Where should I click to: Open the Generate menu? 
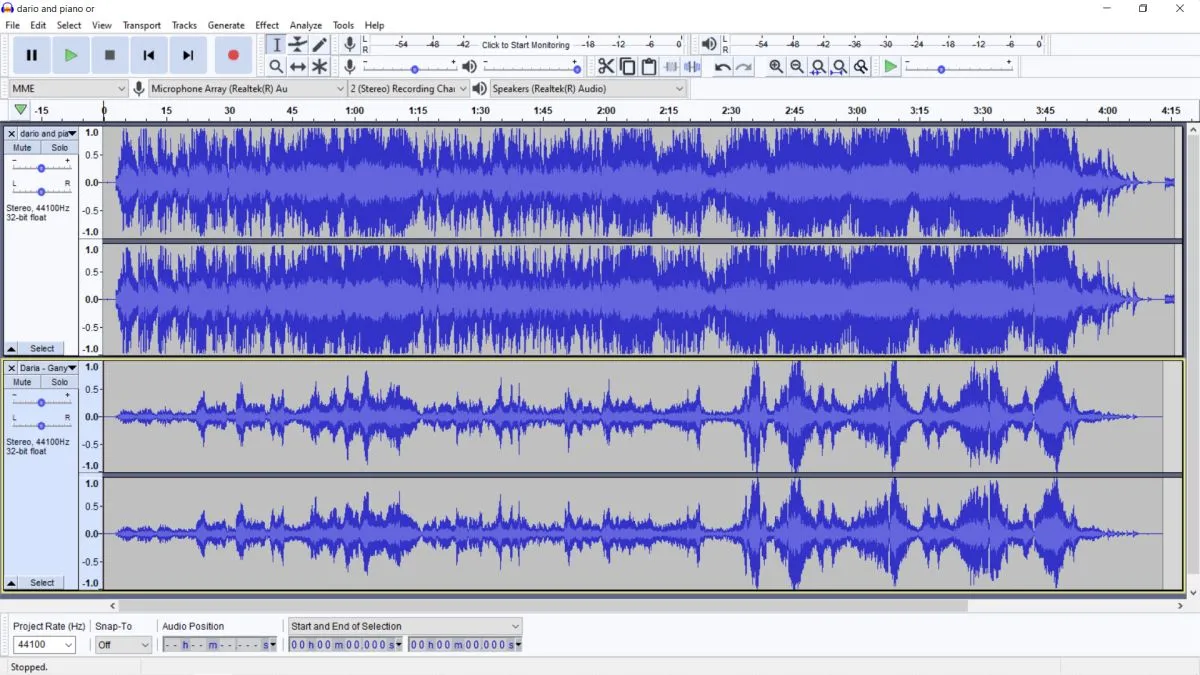tap(226, 25)
